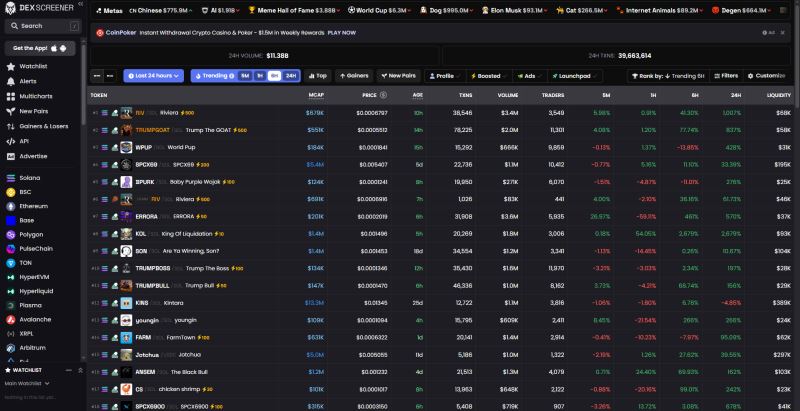Screen dimensions: 800x411
Task: Open the Customize button
Action: click(x=766, y=76)
